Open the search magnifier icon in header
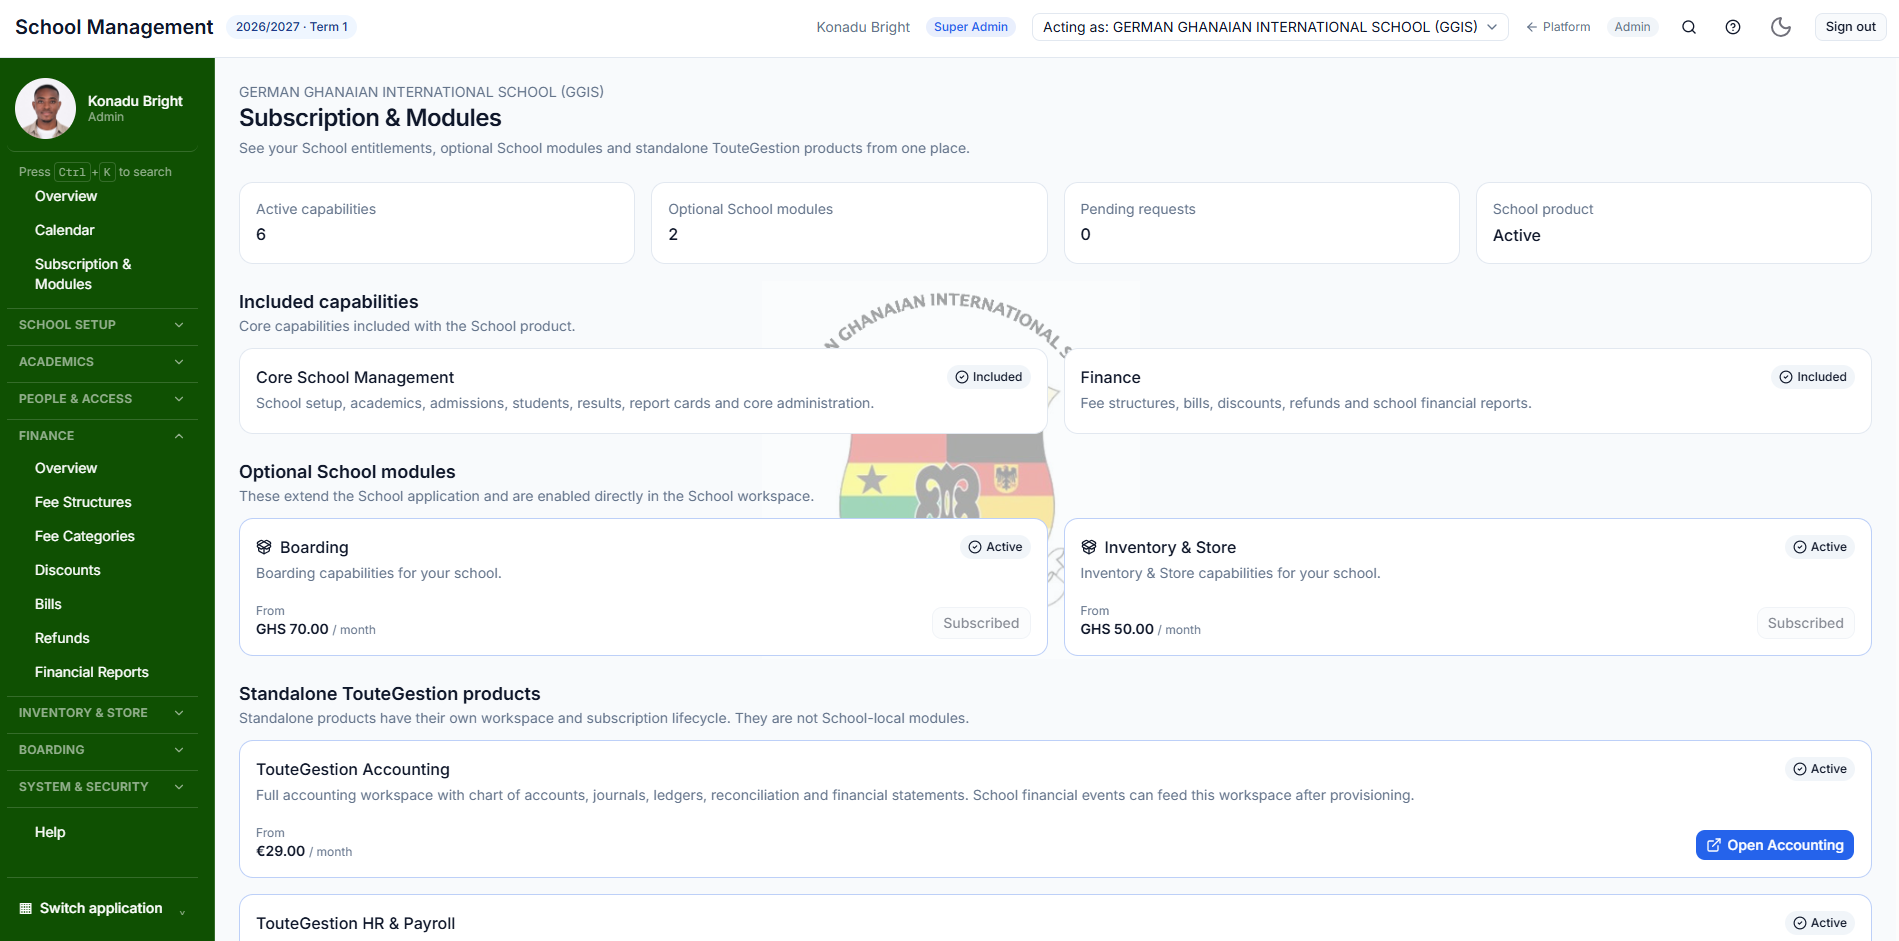 point(1689,27)
